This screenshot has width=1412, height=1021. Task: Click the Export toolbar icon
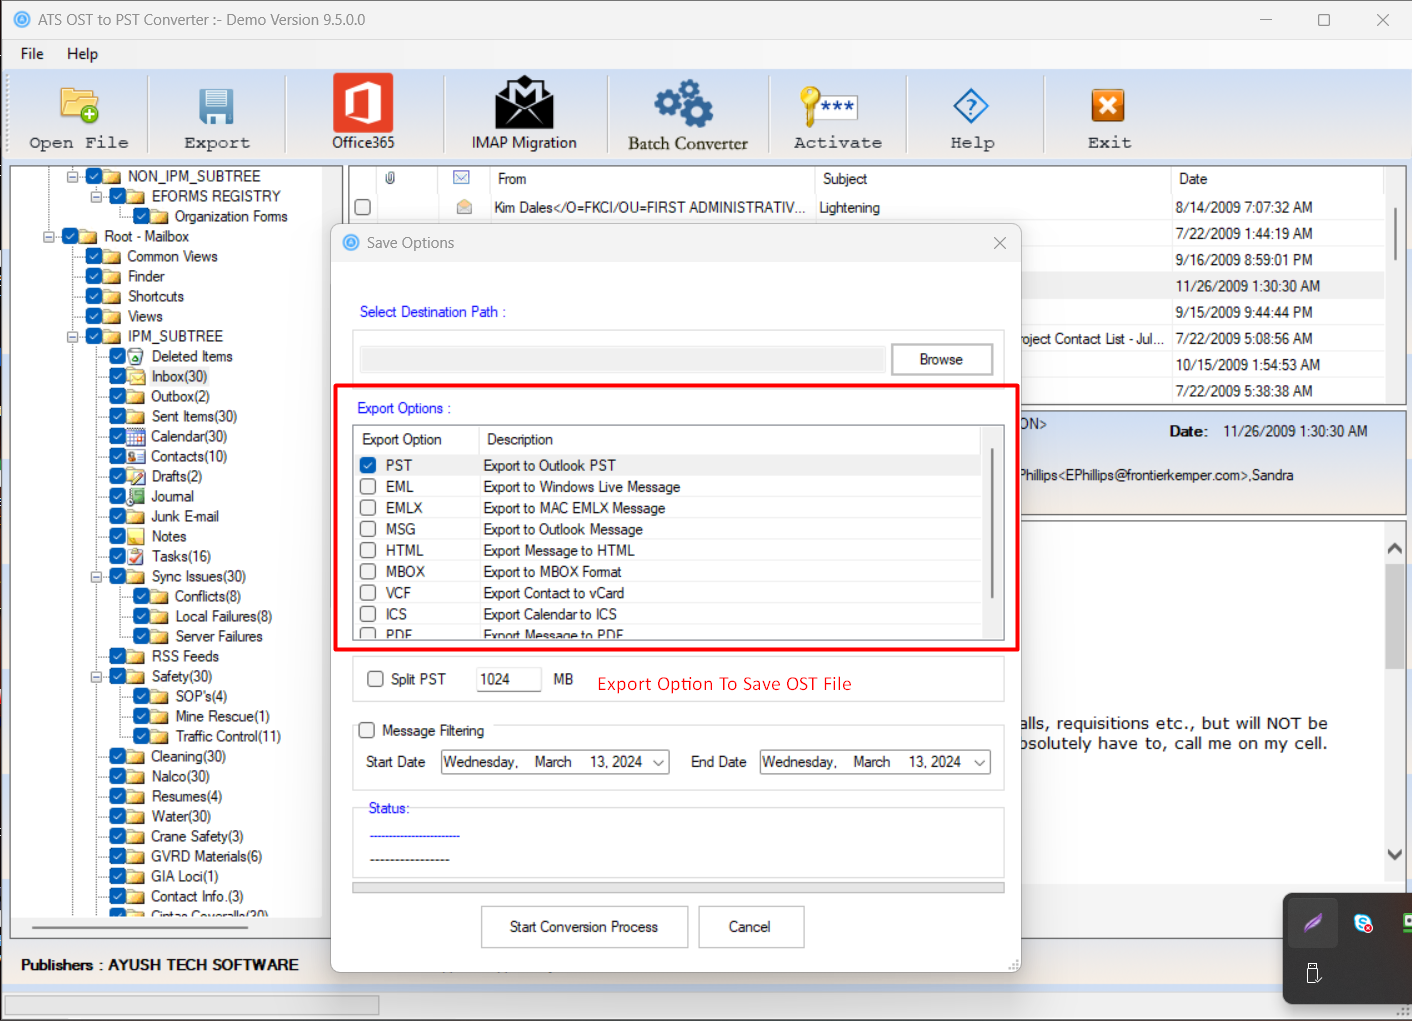tap(216, 106)
